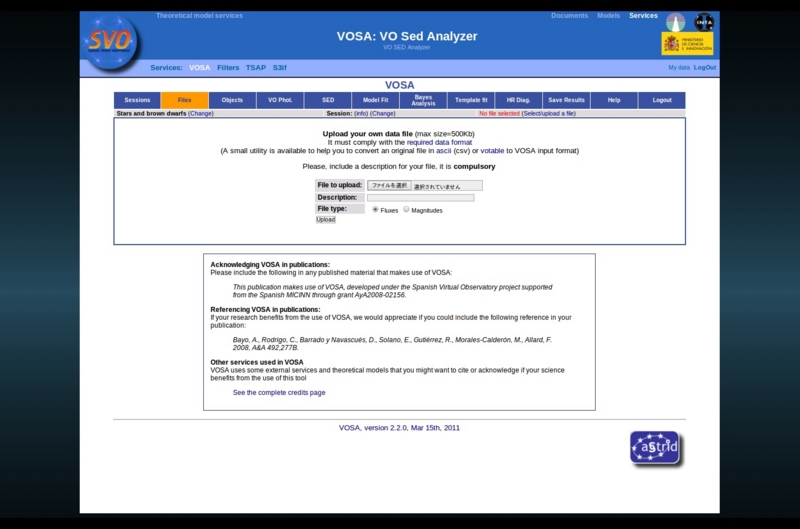Open the Services header menu
The width and height of the screenshot is (800, 529).
coord(643,16)
